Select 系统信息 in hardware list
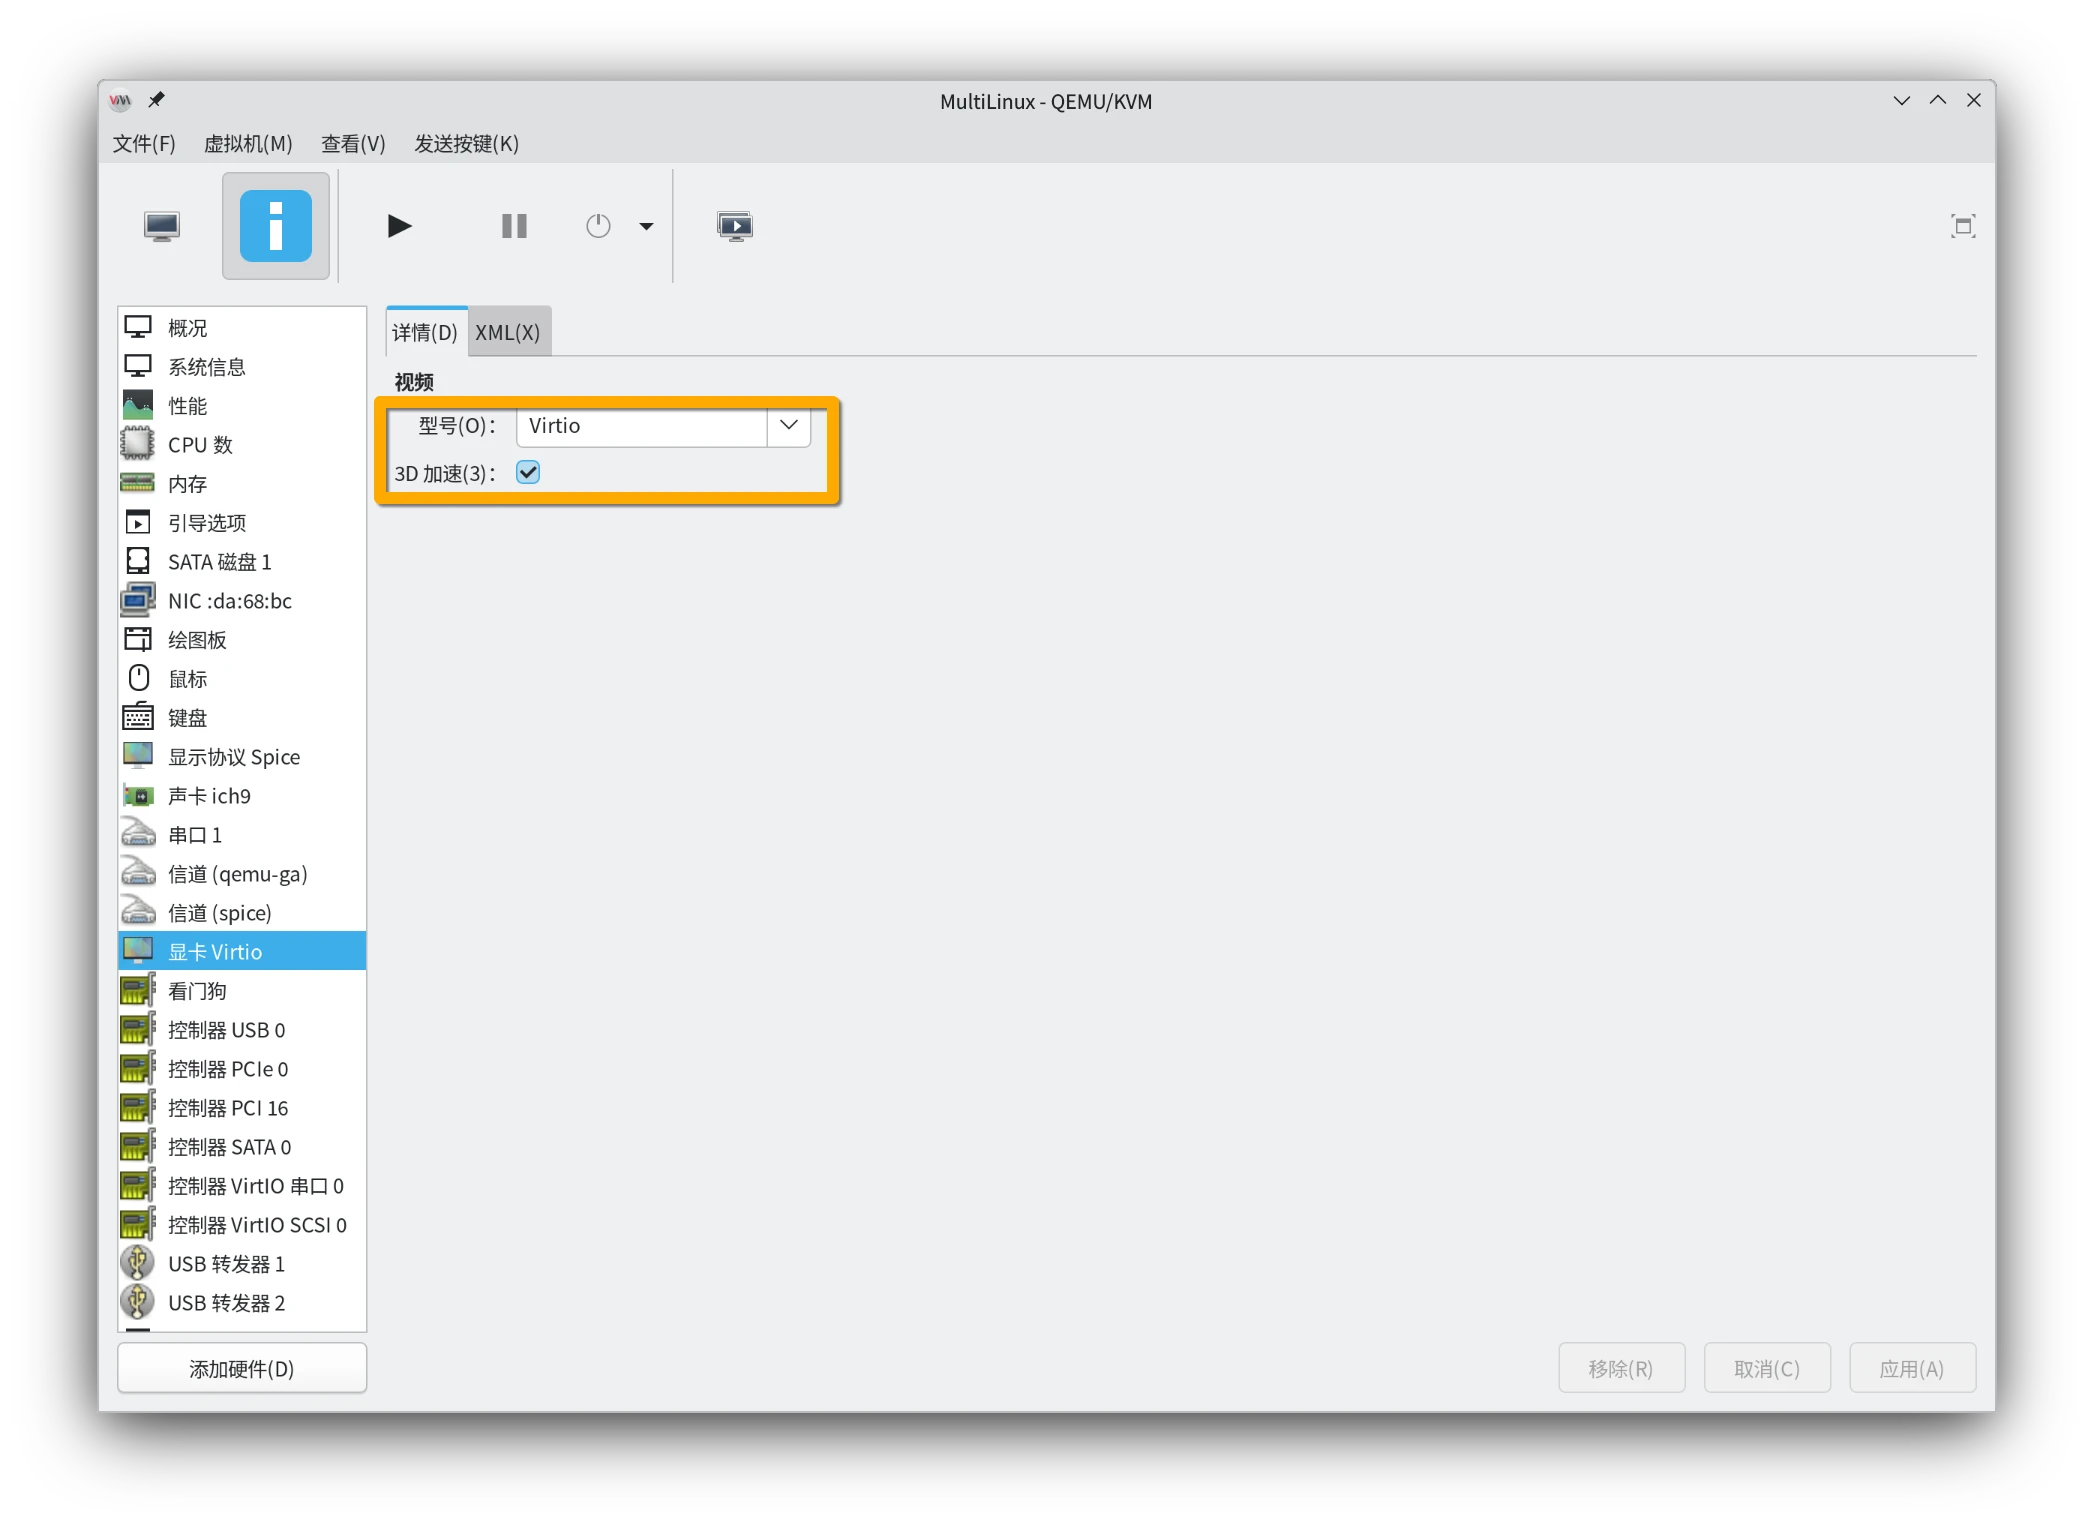The width and height of the screenshot is (2095, 1529). pyautogui.click(x=242, y=367)
